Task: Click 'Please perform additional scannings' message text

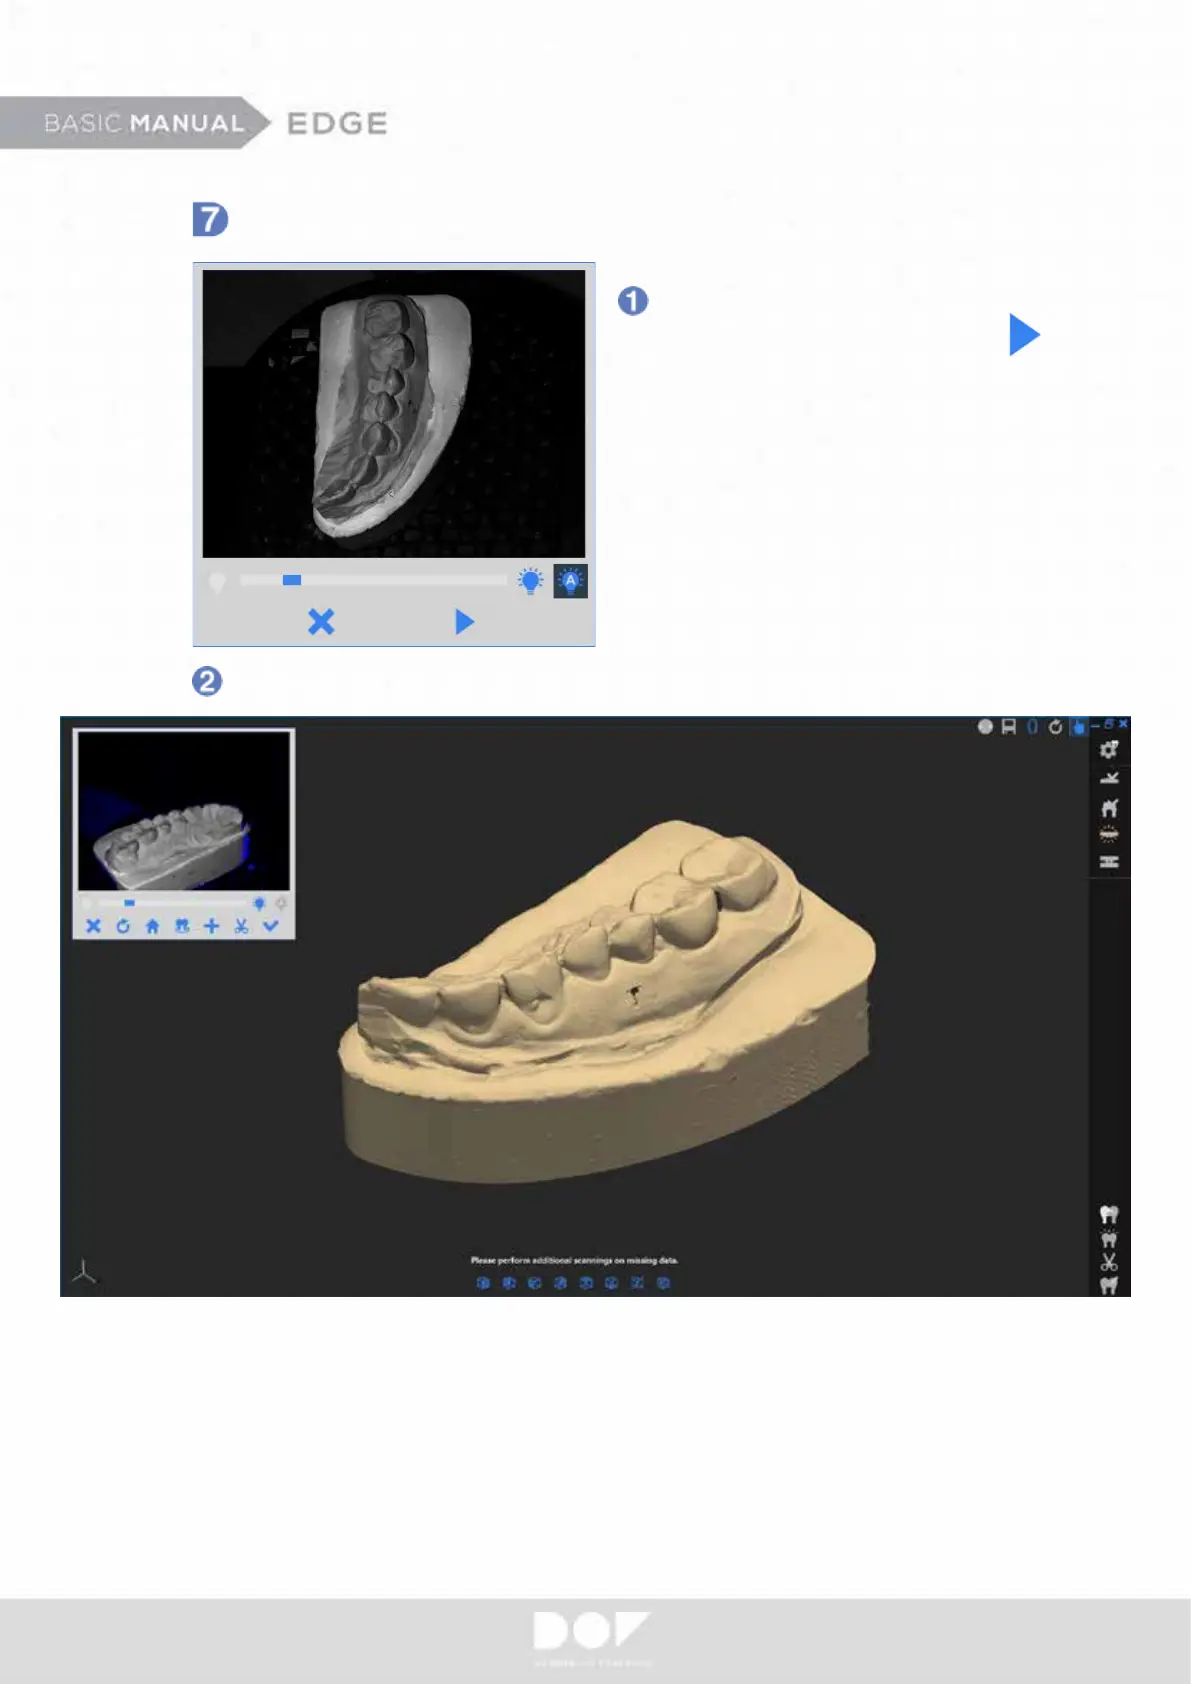Action: point(574,1260)
